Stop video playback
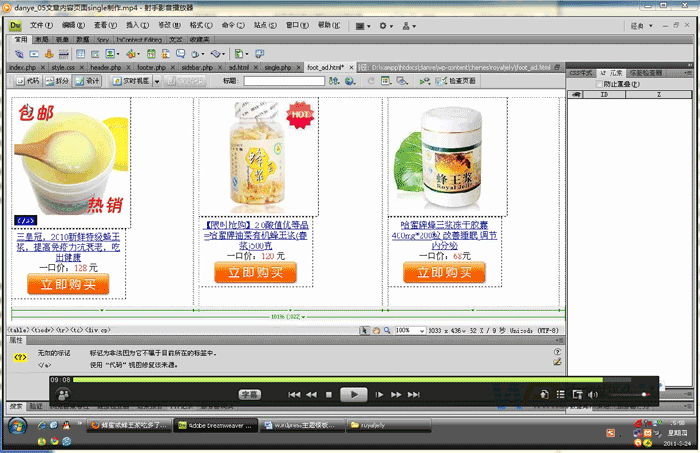The width and height of the screenshot is (700, 453). [x=329, y=395]
